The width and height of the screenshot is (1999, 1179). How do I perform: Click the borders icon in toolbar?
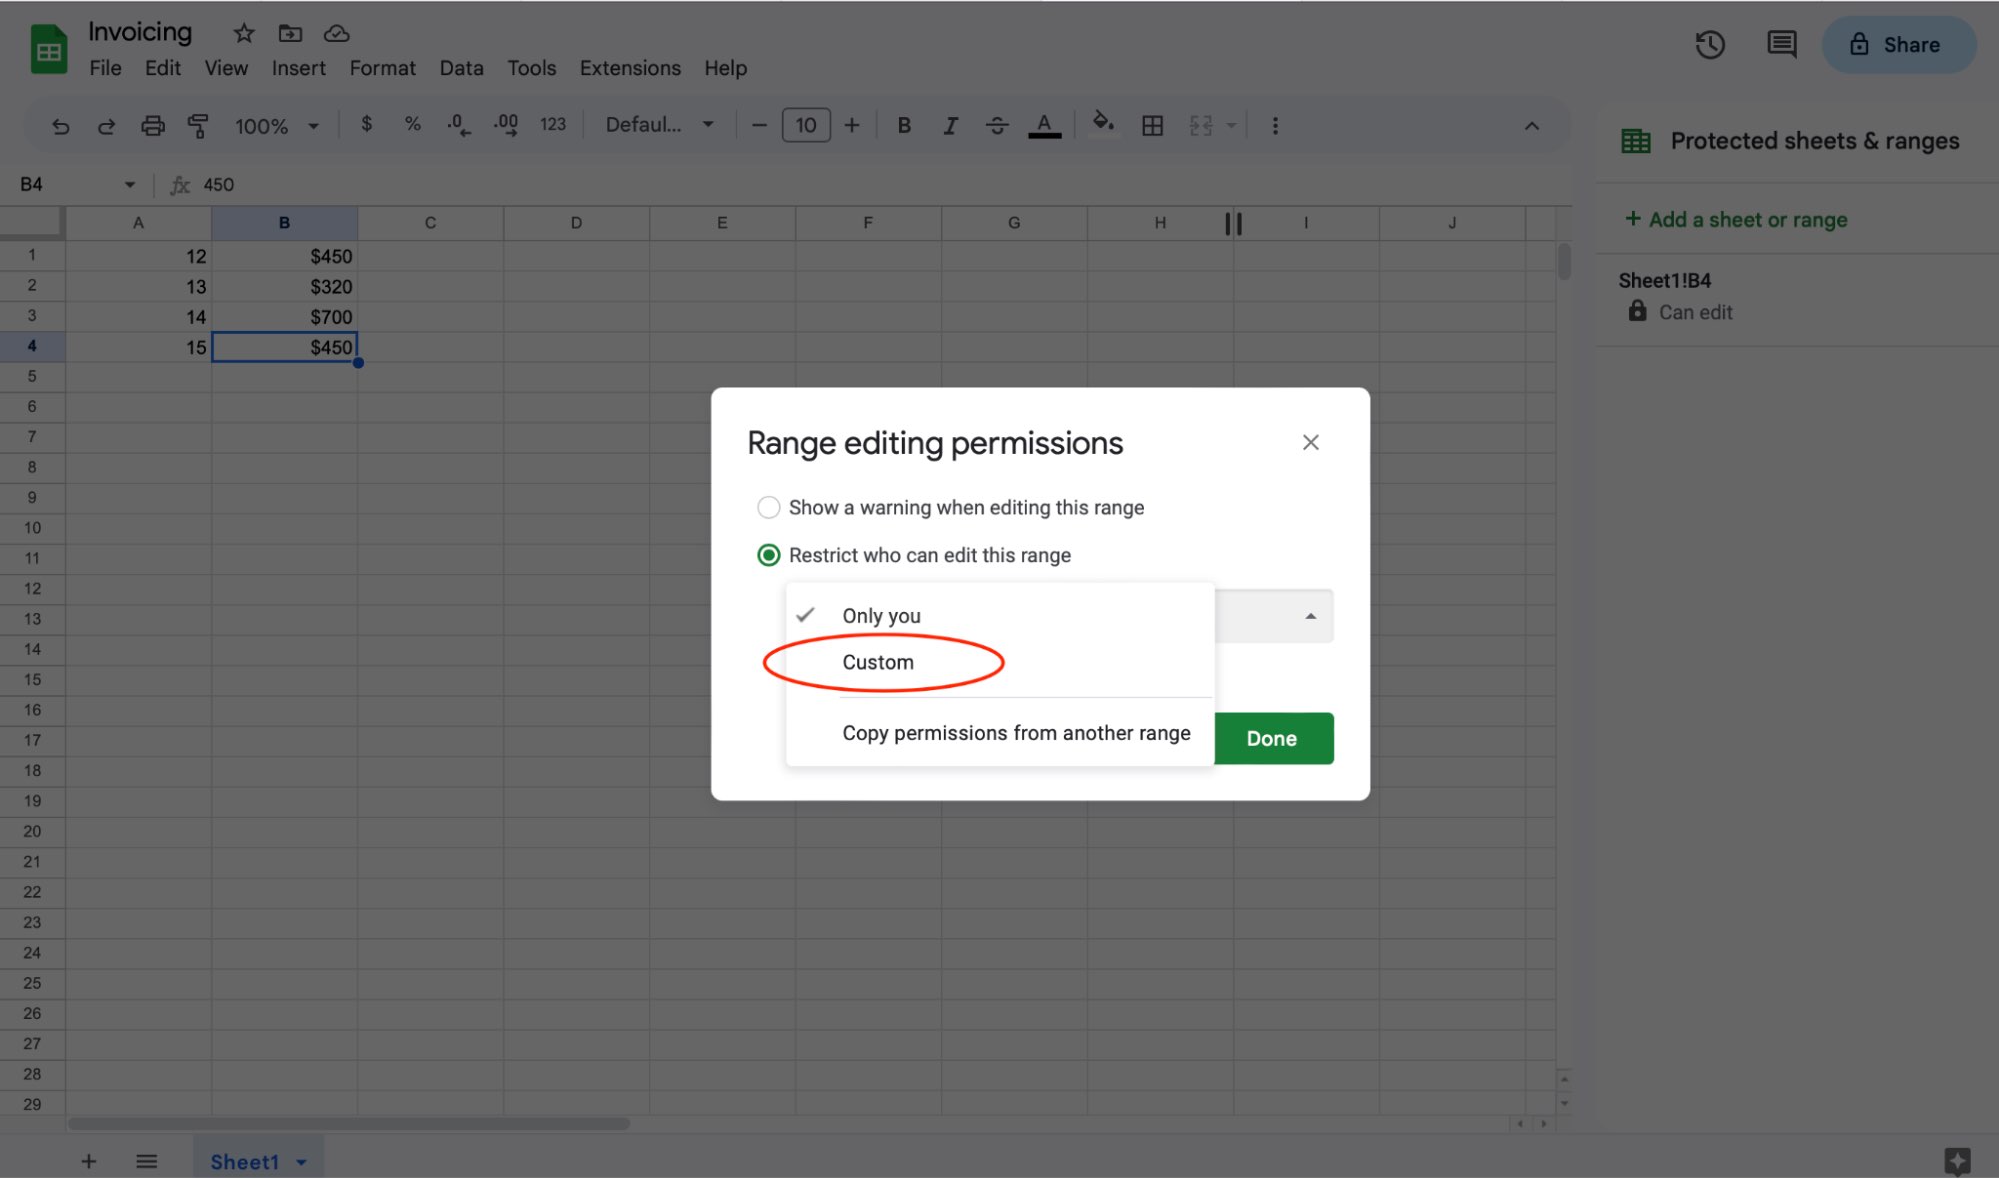(1150, 125)
